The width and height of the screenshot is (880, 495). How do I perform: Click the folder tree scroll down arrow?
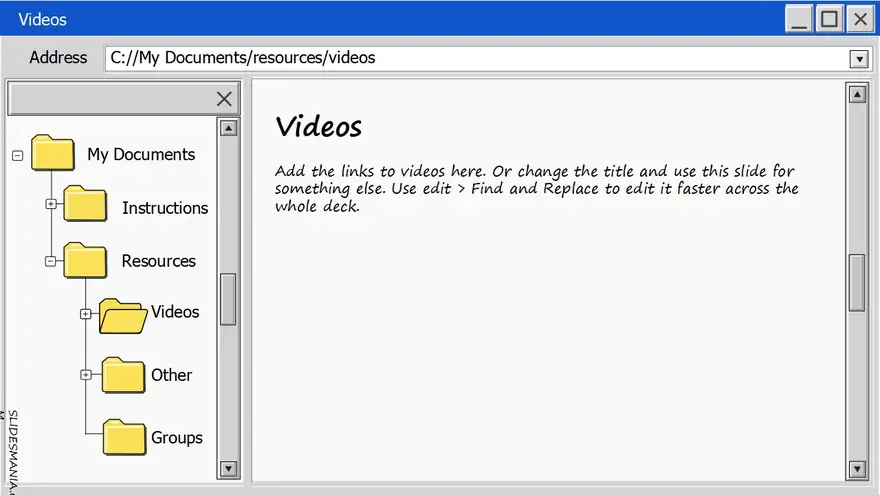[228, 469]
